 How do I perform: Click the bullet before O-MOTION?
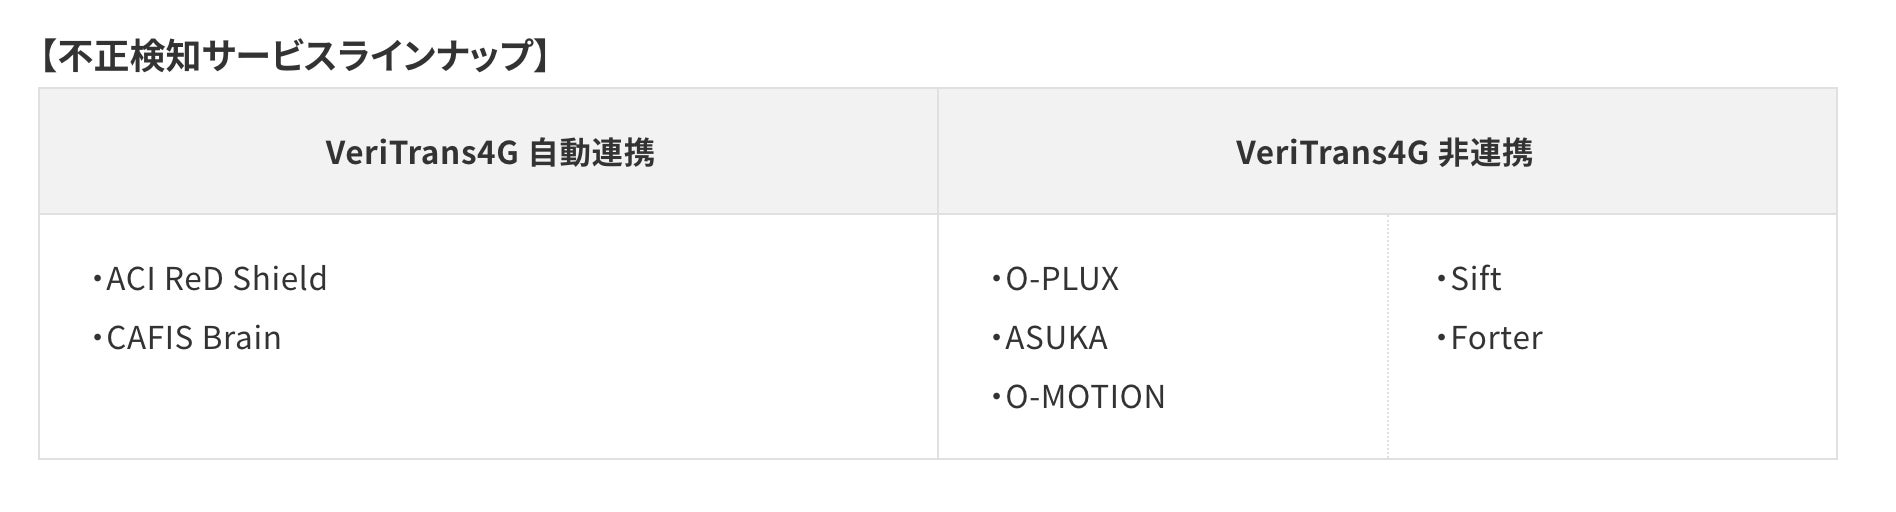(996, 397)
